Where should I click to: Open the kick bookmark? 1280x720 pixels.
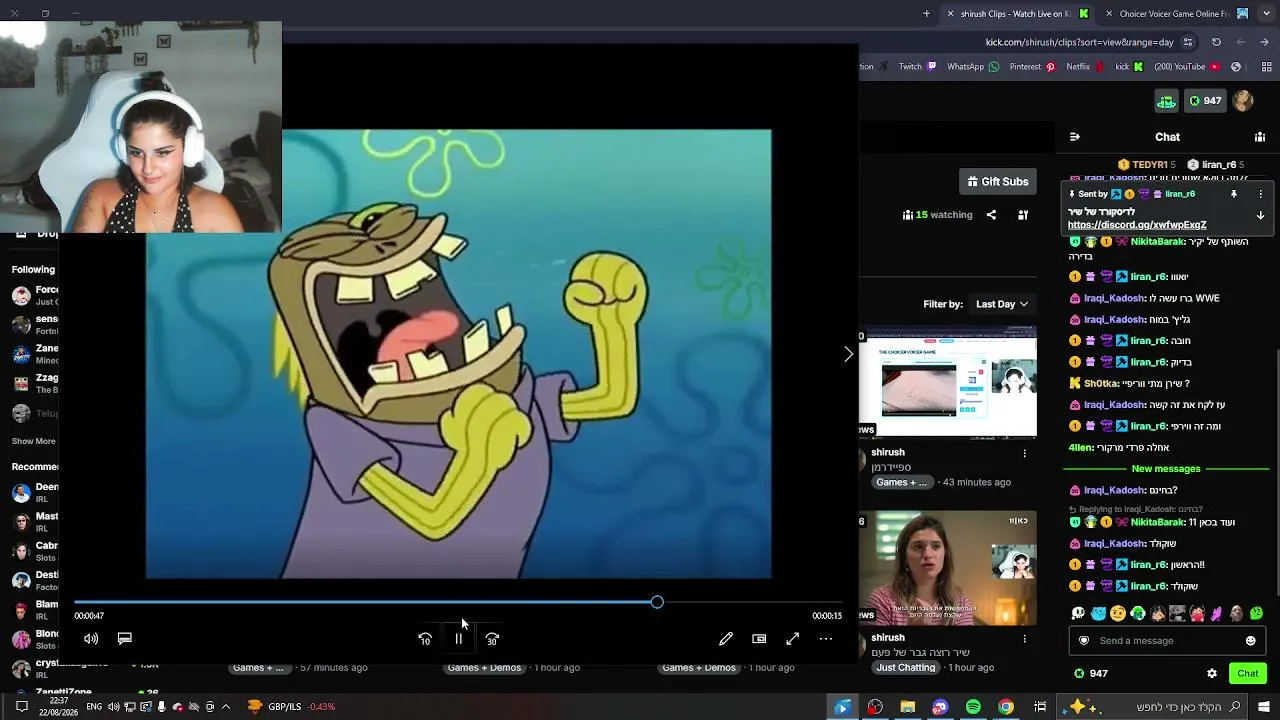[x=1129, y=67]
